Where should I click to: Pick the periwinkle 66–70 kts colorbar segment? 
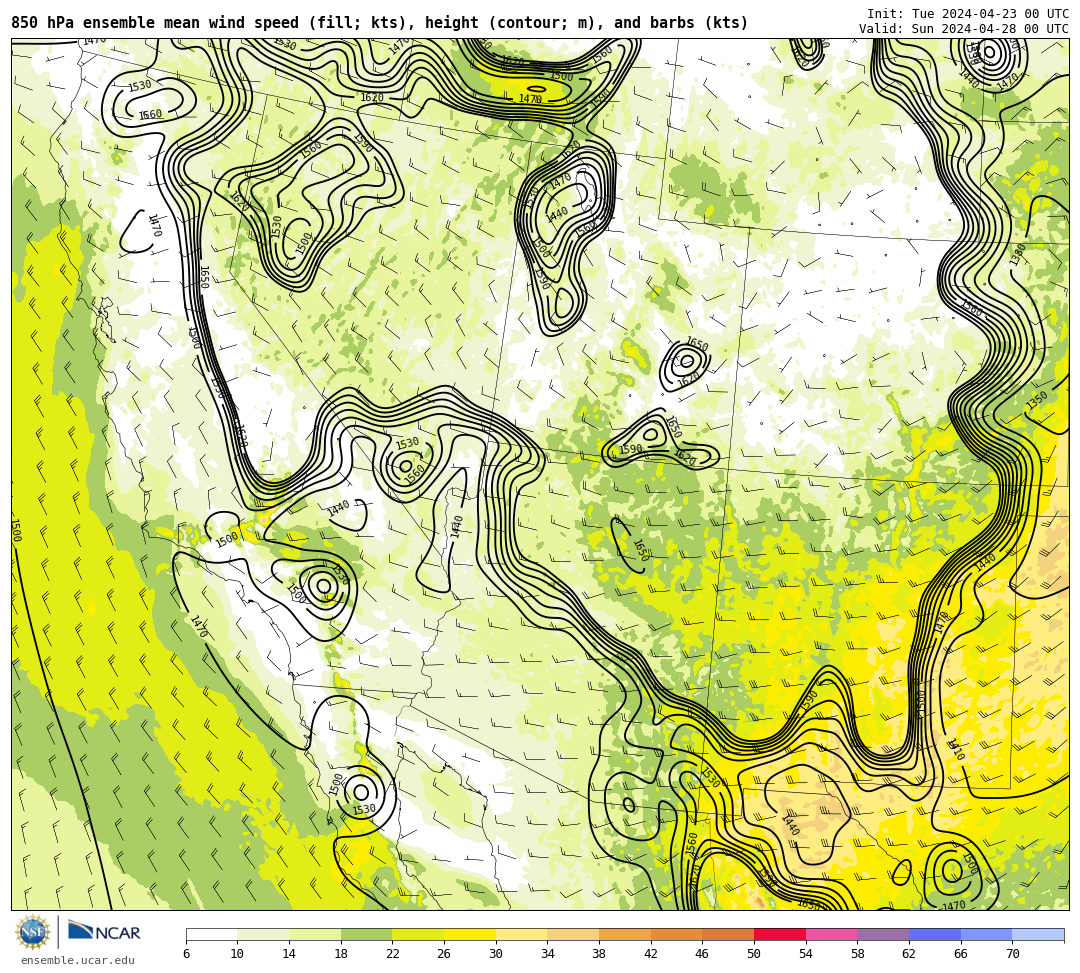(986, 934)
